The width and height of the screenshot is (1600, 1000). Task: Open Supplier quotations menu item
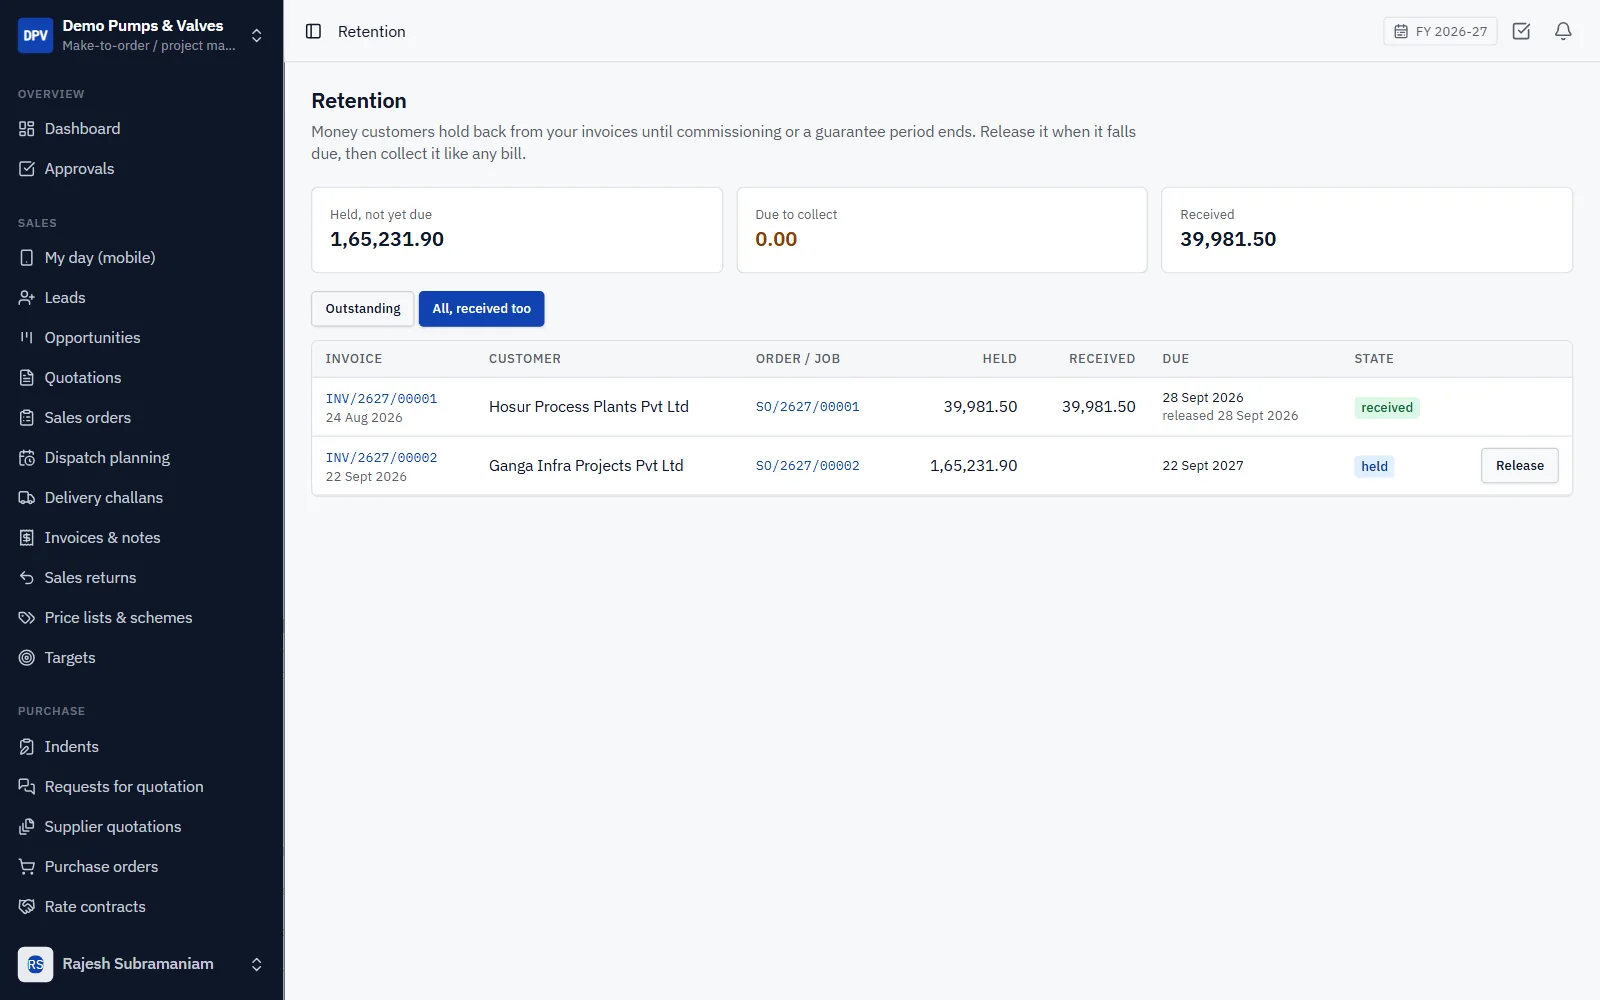click(141, 827)
